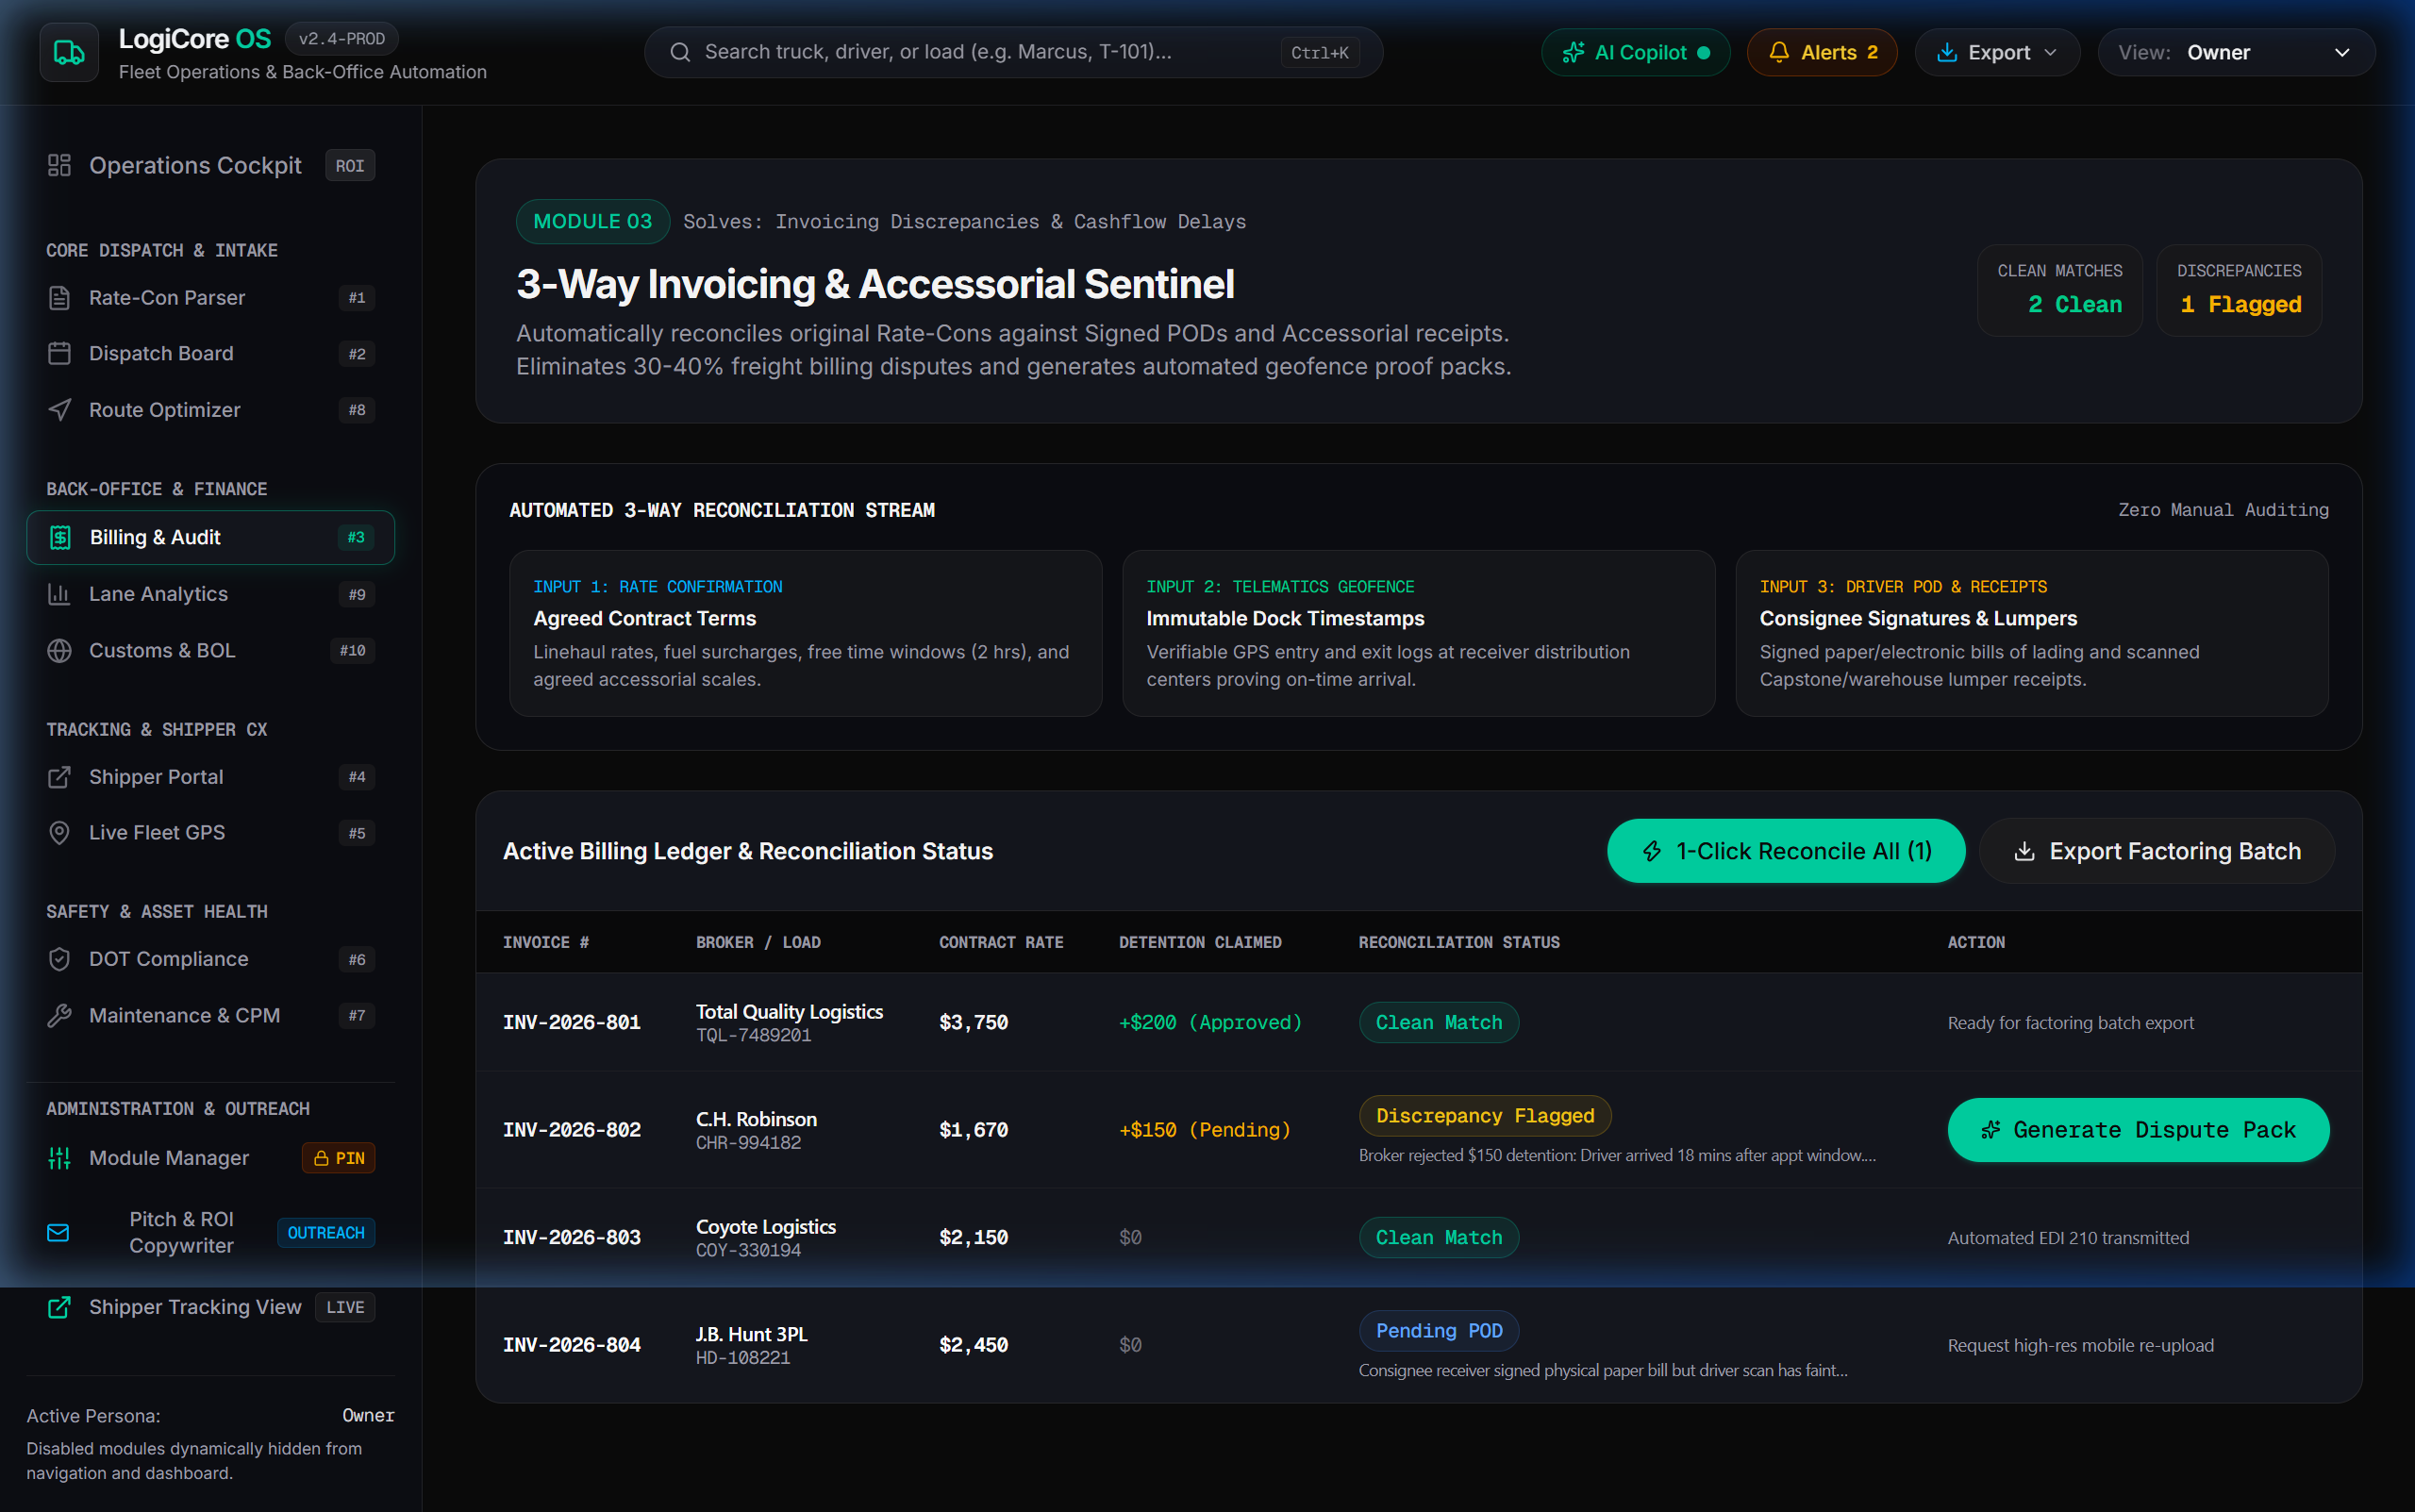Click 1-Click Reconcile All (1) button
The height and width of the screenshot is (1512, 2415).
[x=1786, y=851]
